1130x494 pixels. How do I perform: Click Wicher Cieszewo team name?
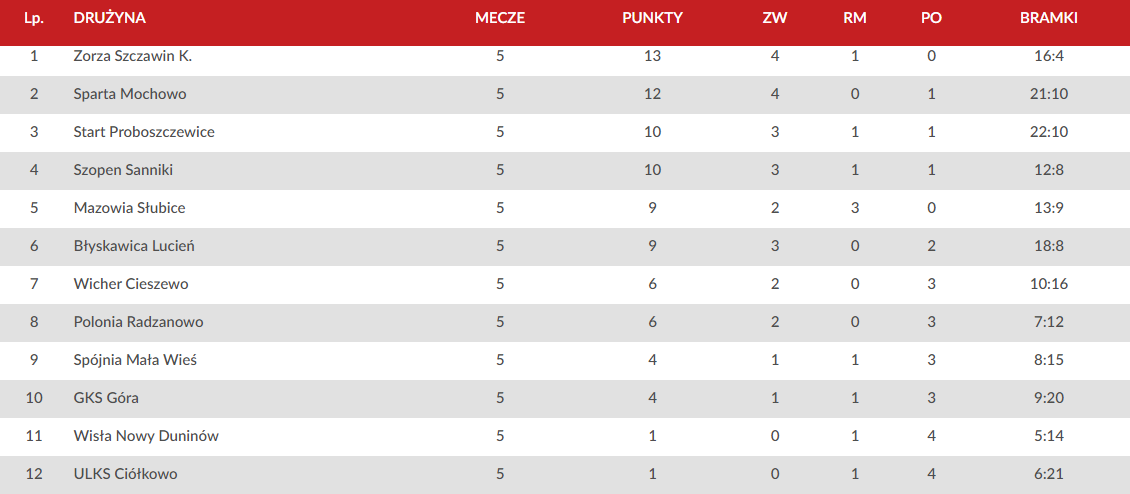tap(131, 284)
